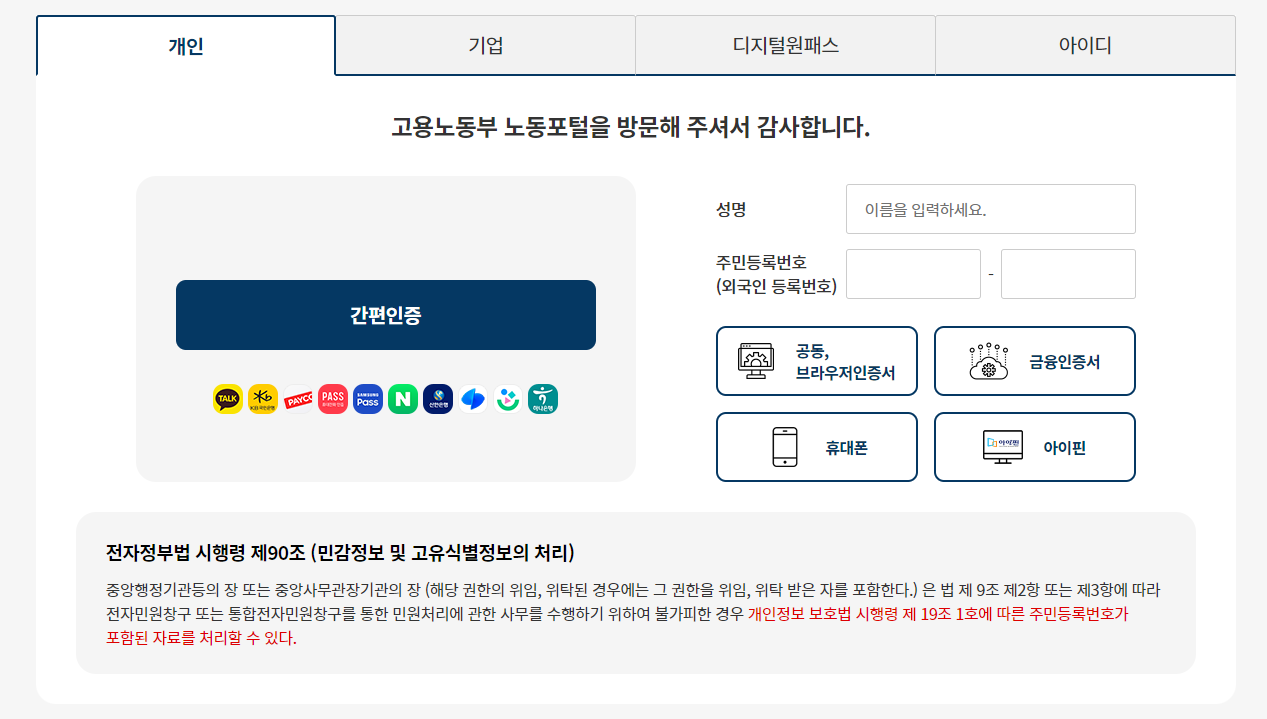The height and width of the screenshot is (719, 1267).
Task: Open the 아이핀 verification option
Action: (x=1034, y=447)
